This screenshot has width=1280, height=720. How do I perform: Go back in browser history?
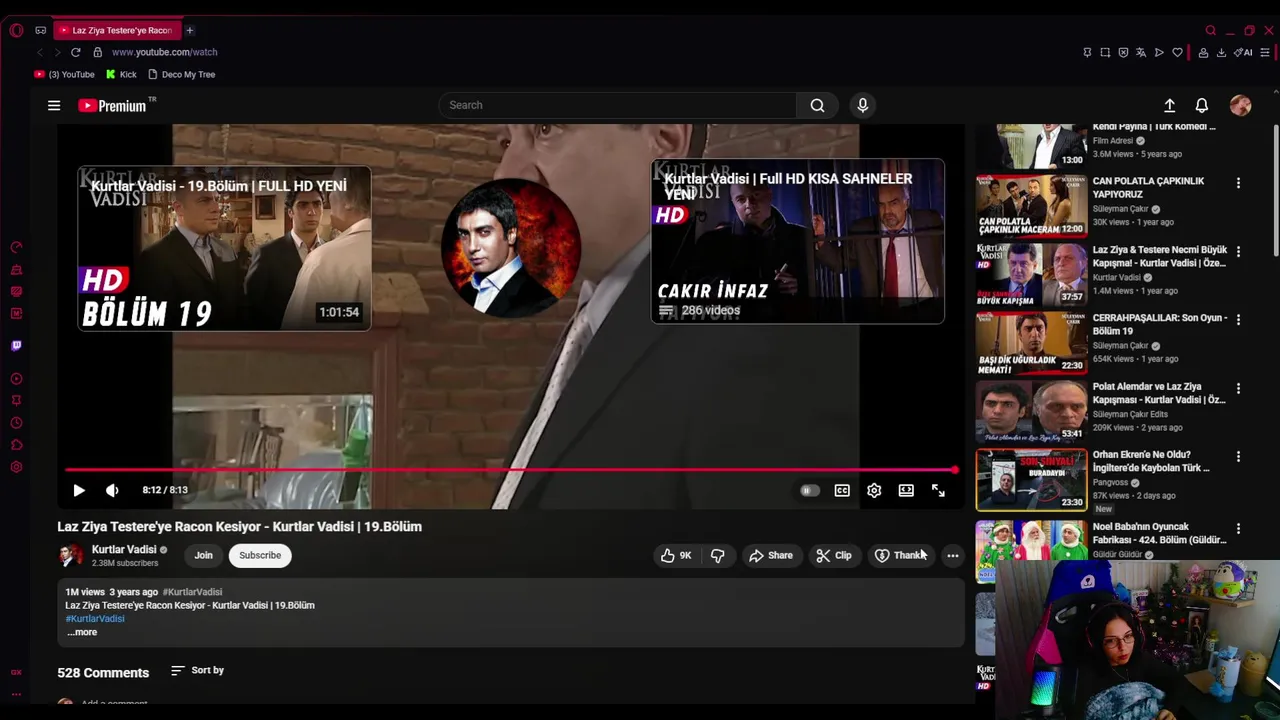[40, 52]
